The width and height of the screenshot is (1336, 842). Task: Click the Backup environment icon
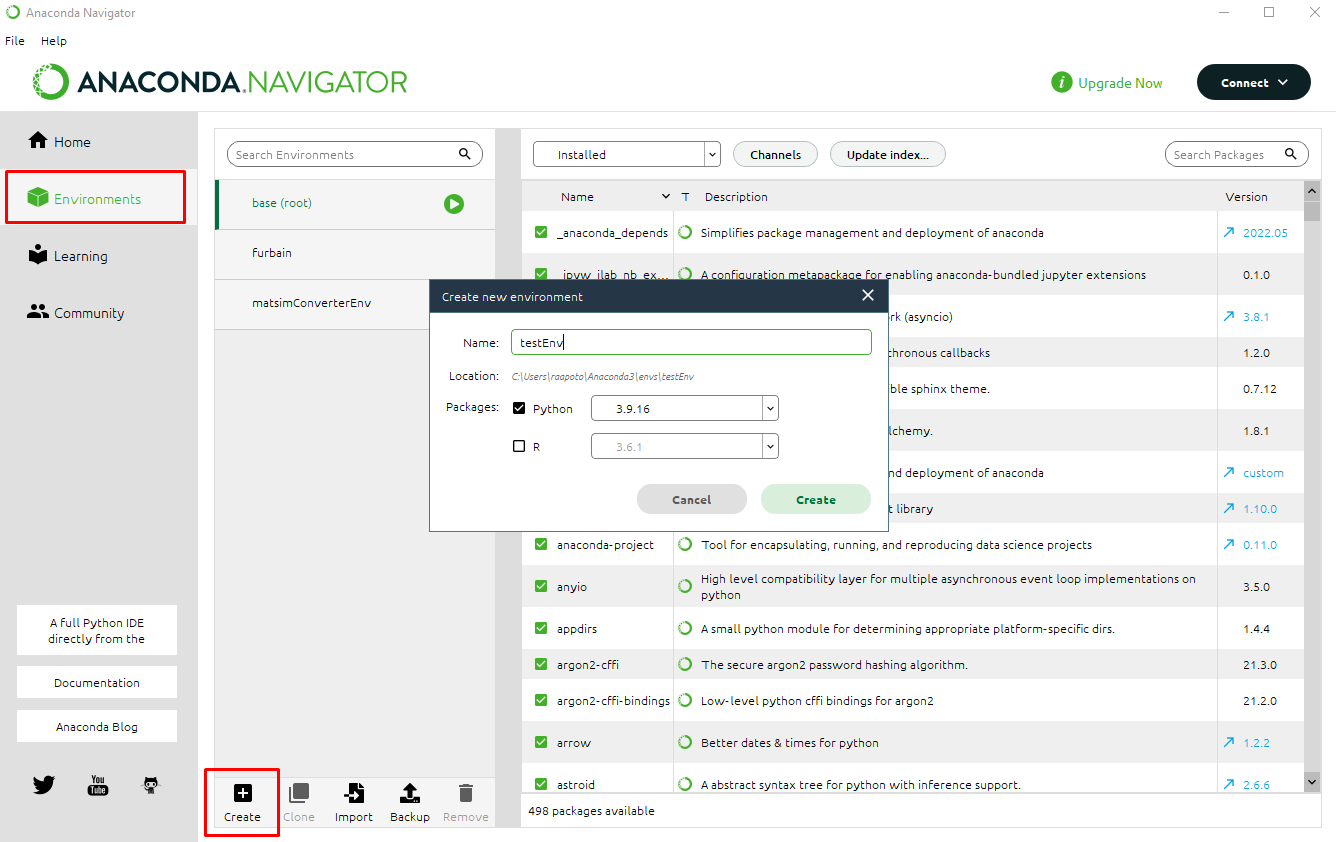[x=410, y=793]
